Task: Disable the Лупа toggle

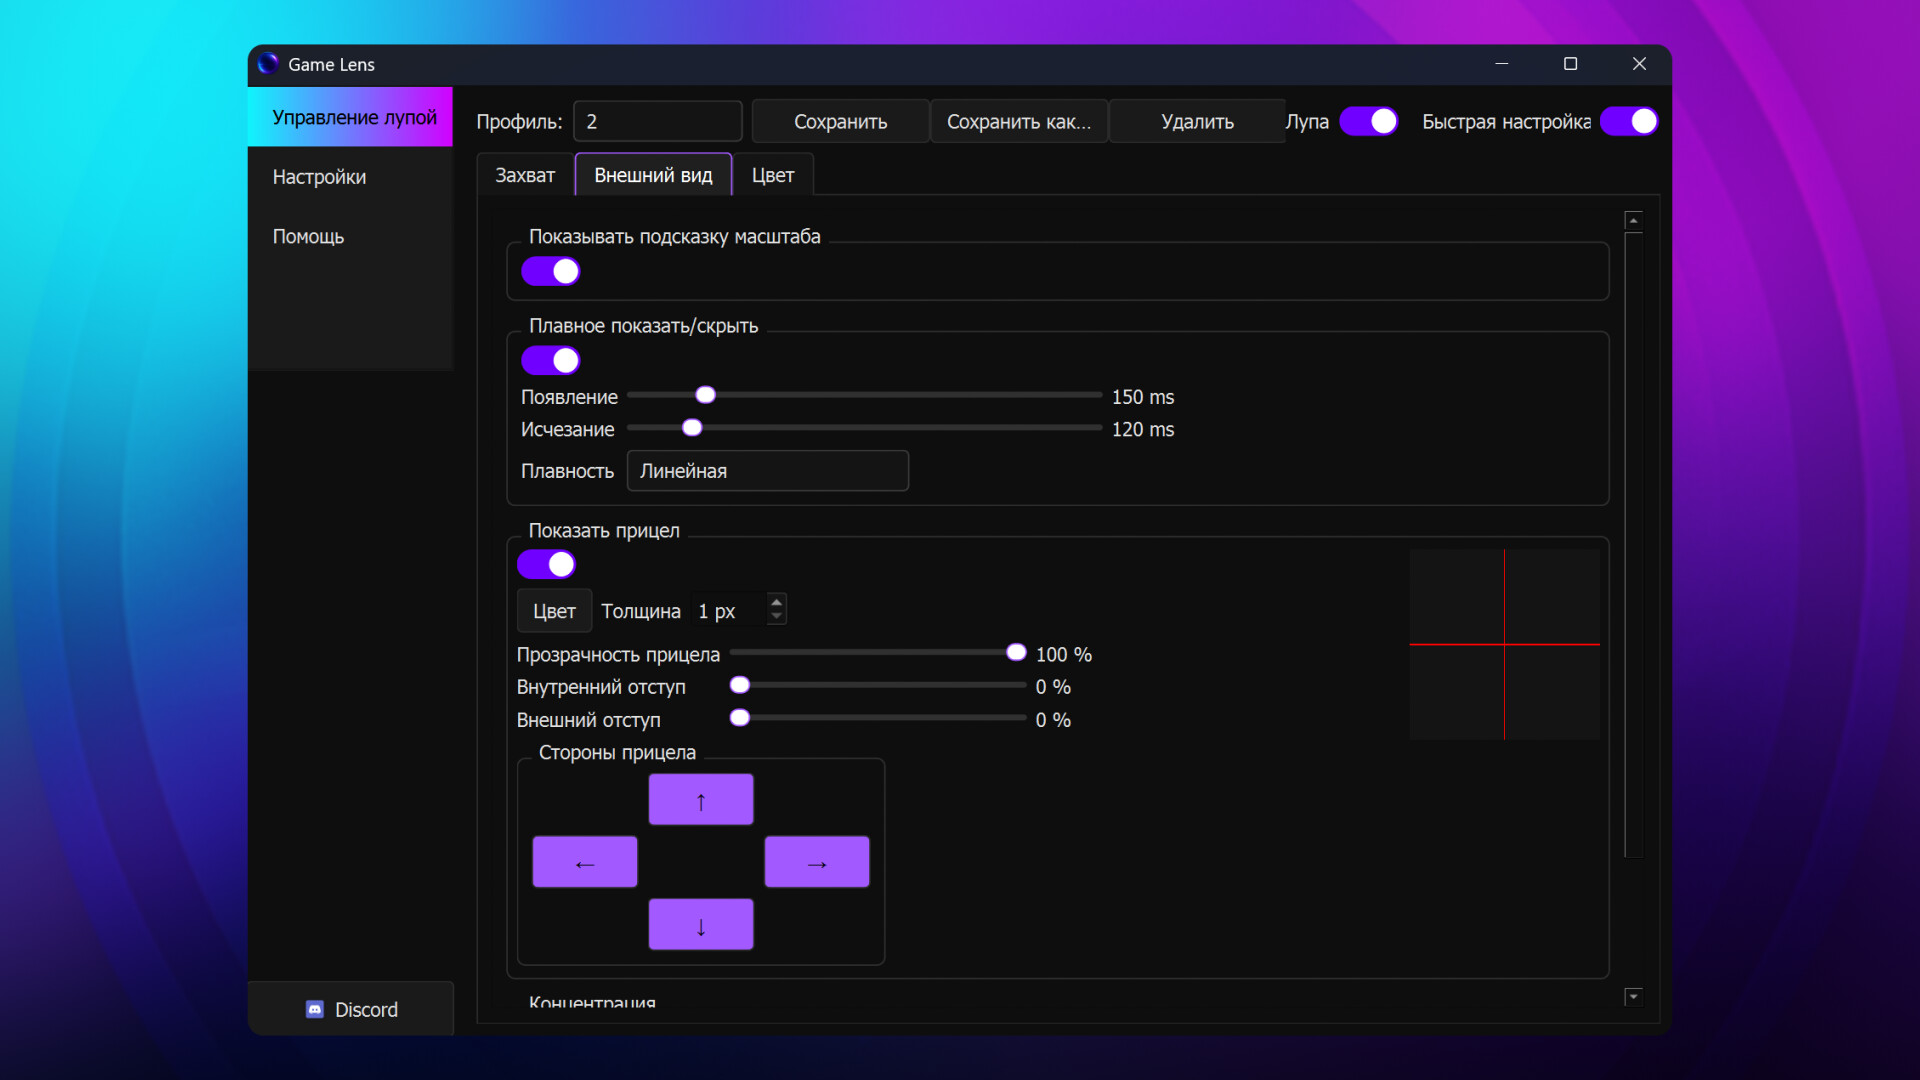Action: (x=1367, y=121)
